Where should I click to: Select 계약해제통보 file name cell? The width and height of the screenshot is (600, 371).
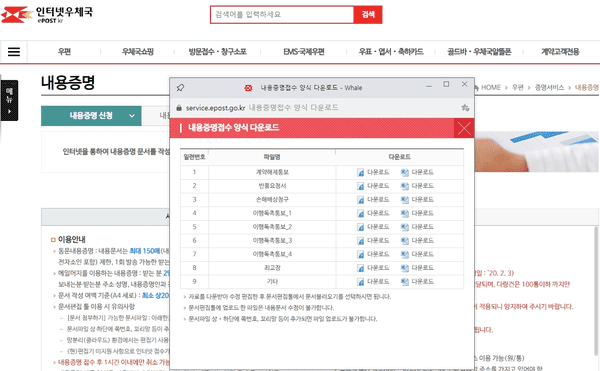[x=272, y=172]
